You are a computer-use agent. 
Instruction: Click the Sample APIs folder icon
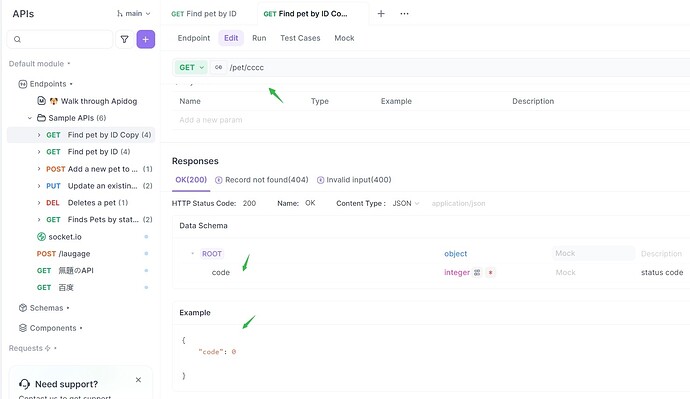click(41, 118)
